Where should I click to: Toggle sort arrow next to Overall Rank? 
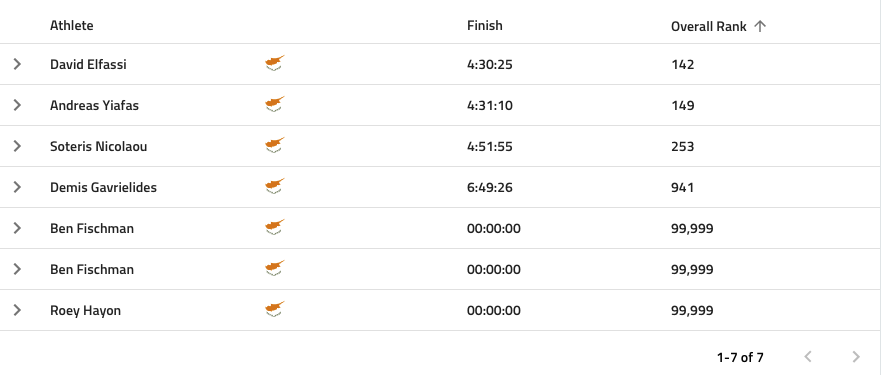click(x=760, y=26)
